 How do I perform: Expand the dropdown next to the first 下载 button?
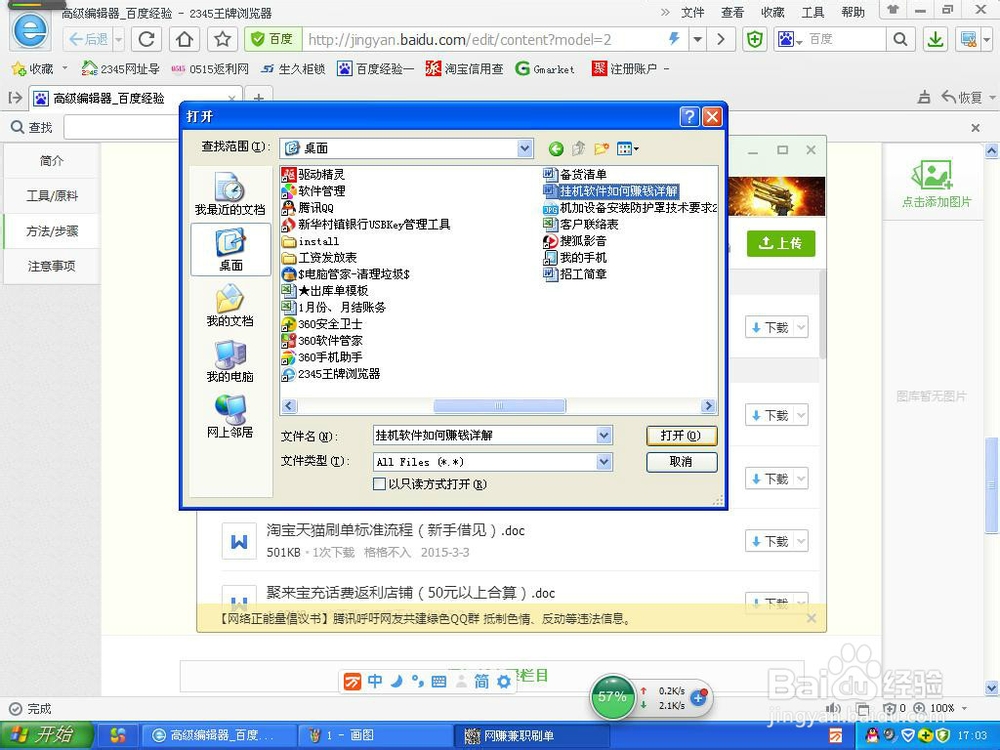pos(802,327)
